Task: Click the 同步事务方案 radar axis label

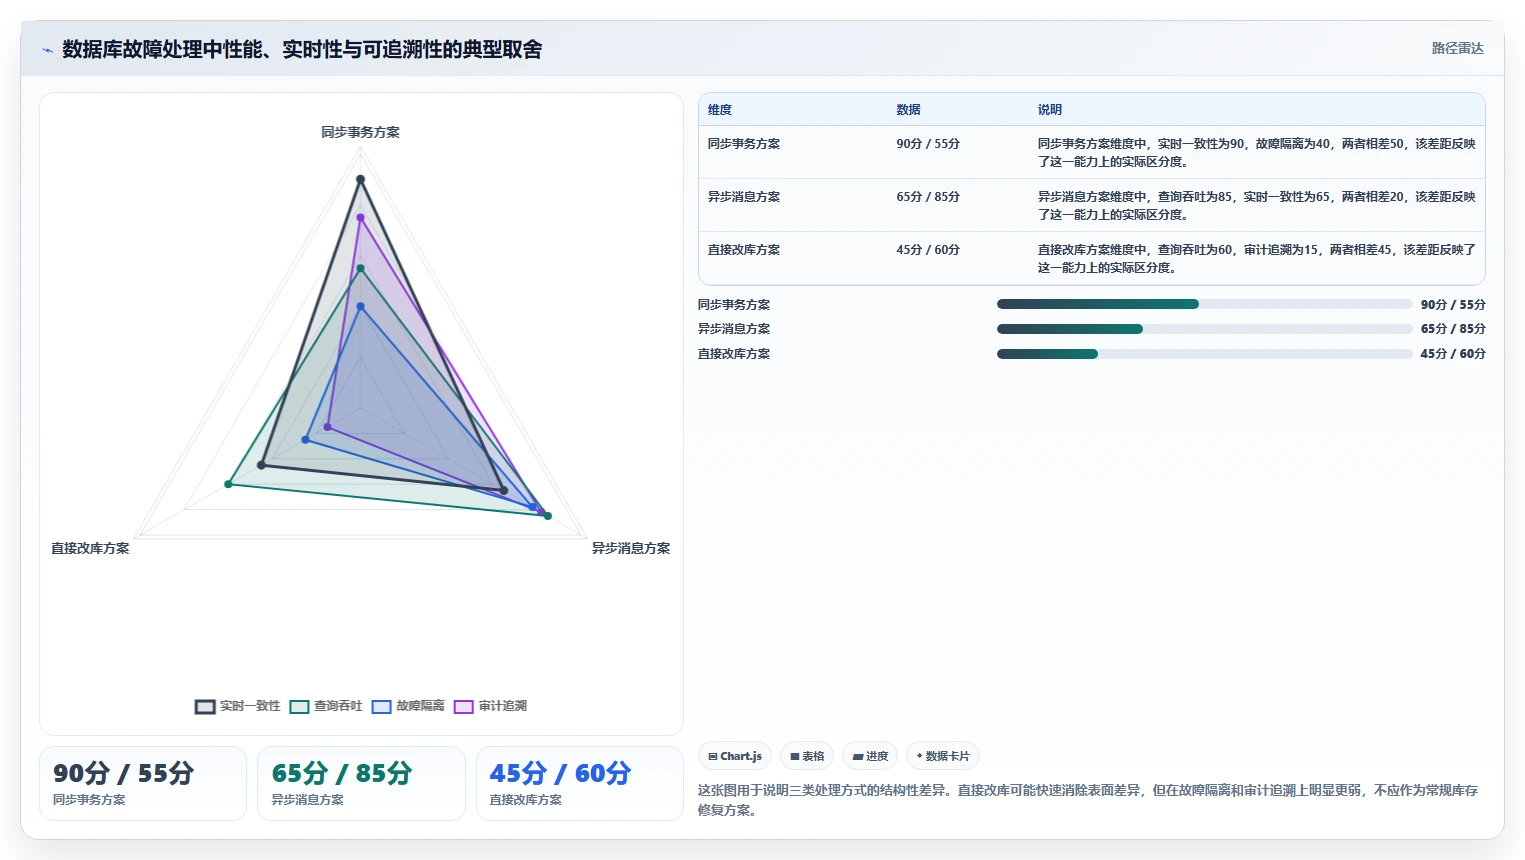Action: tap(360, 132)
